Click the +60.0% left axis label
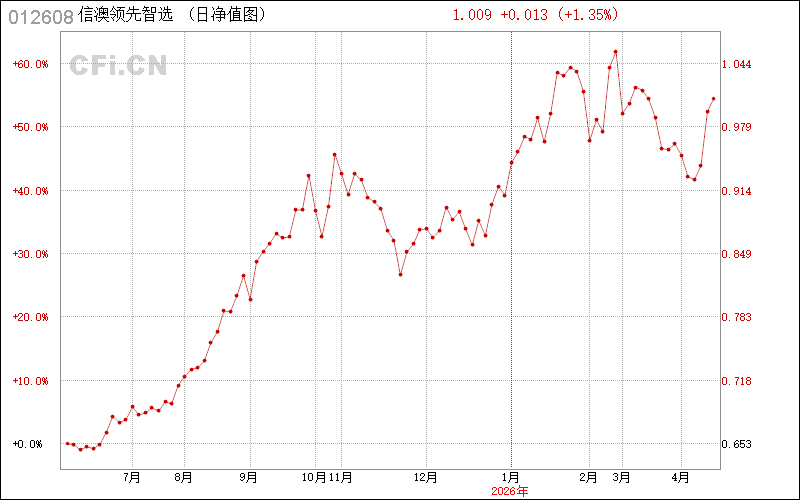The height and width of the screenshot is (500, 800). click(x=30, y=64)
